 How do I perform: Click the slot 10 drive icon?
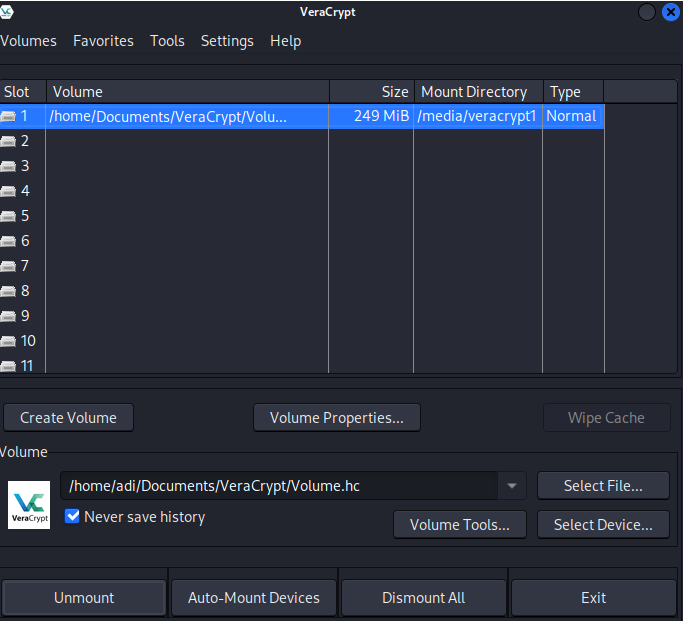(8, 341)
